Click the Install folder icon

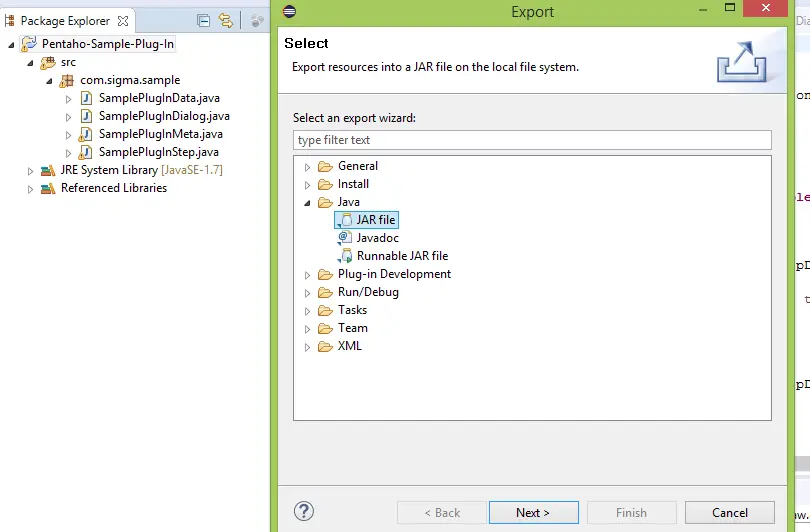[325, 184]
